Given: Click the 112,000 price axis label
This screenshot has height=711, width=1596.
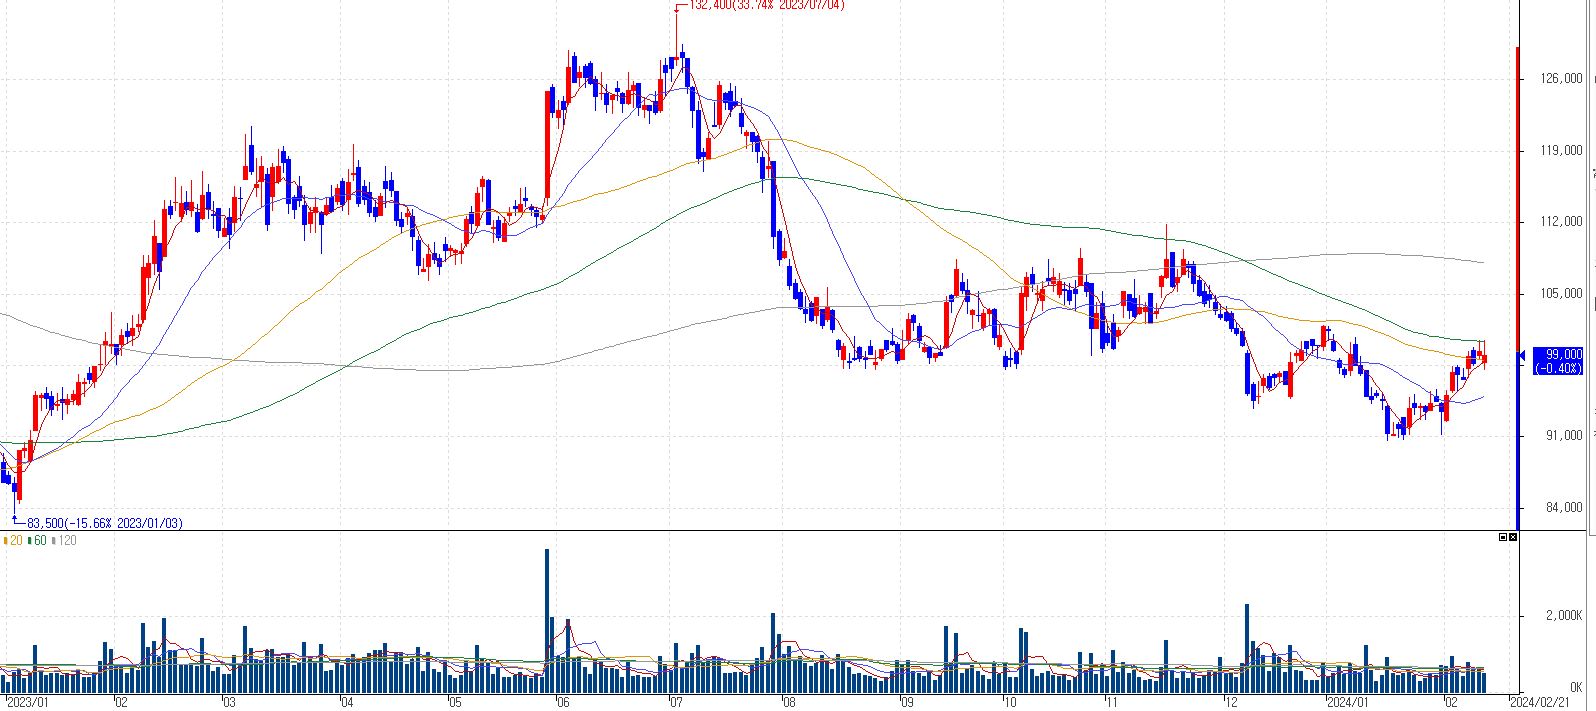Looking at the screenshot, I should (1563, 221).
